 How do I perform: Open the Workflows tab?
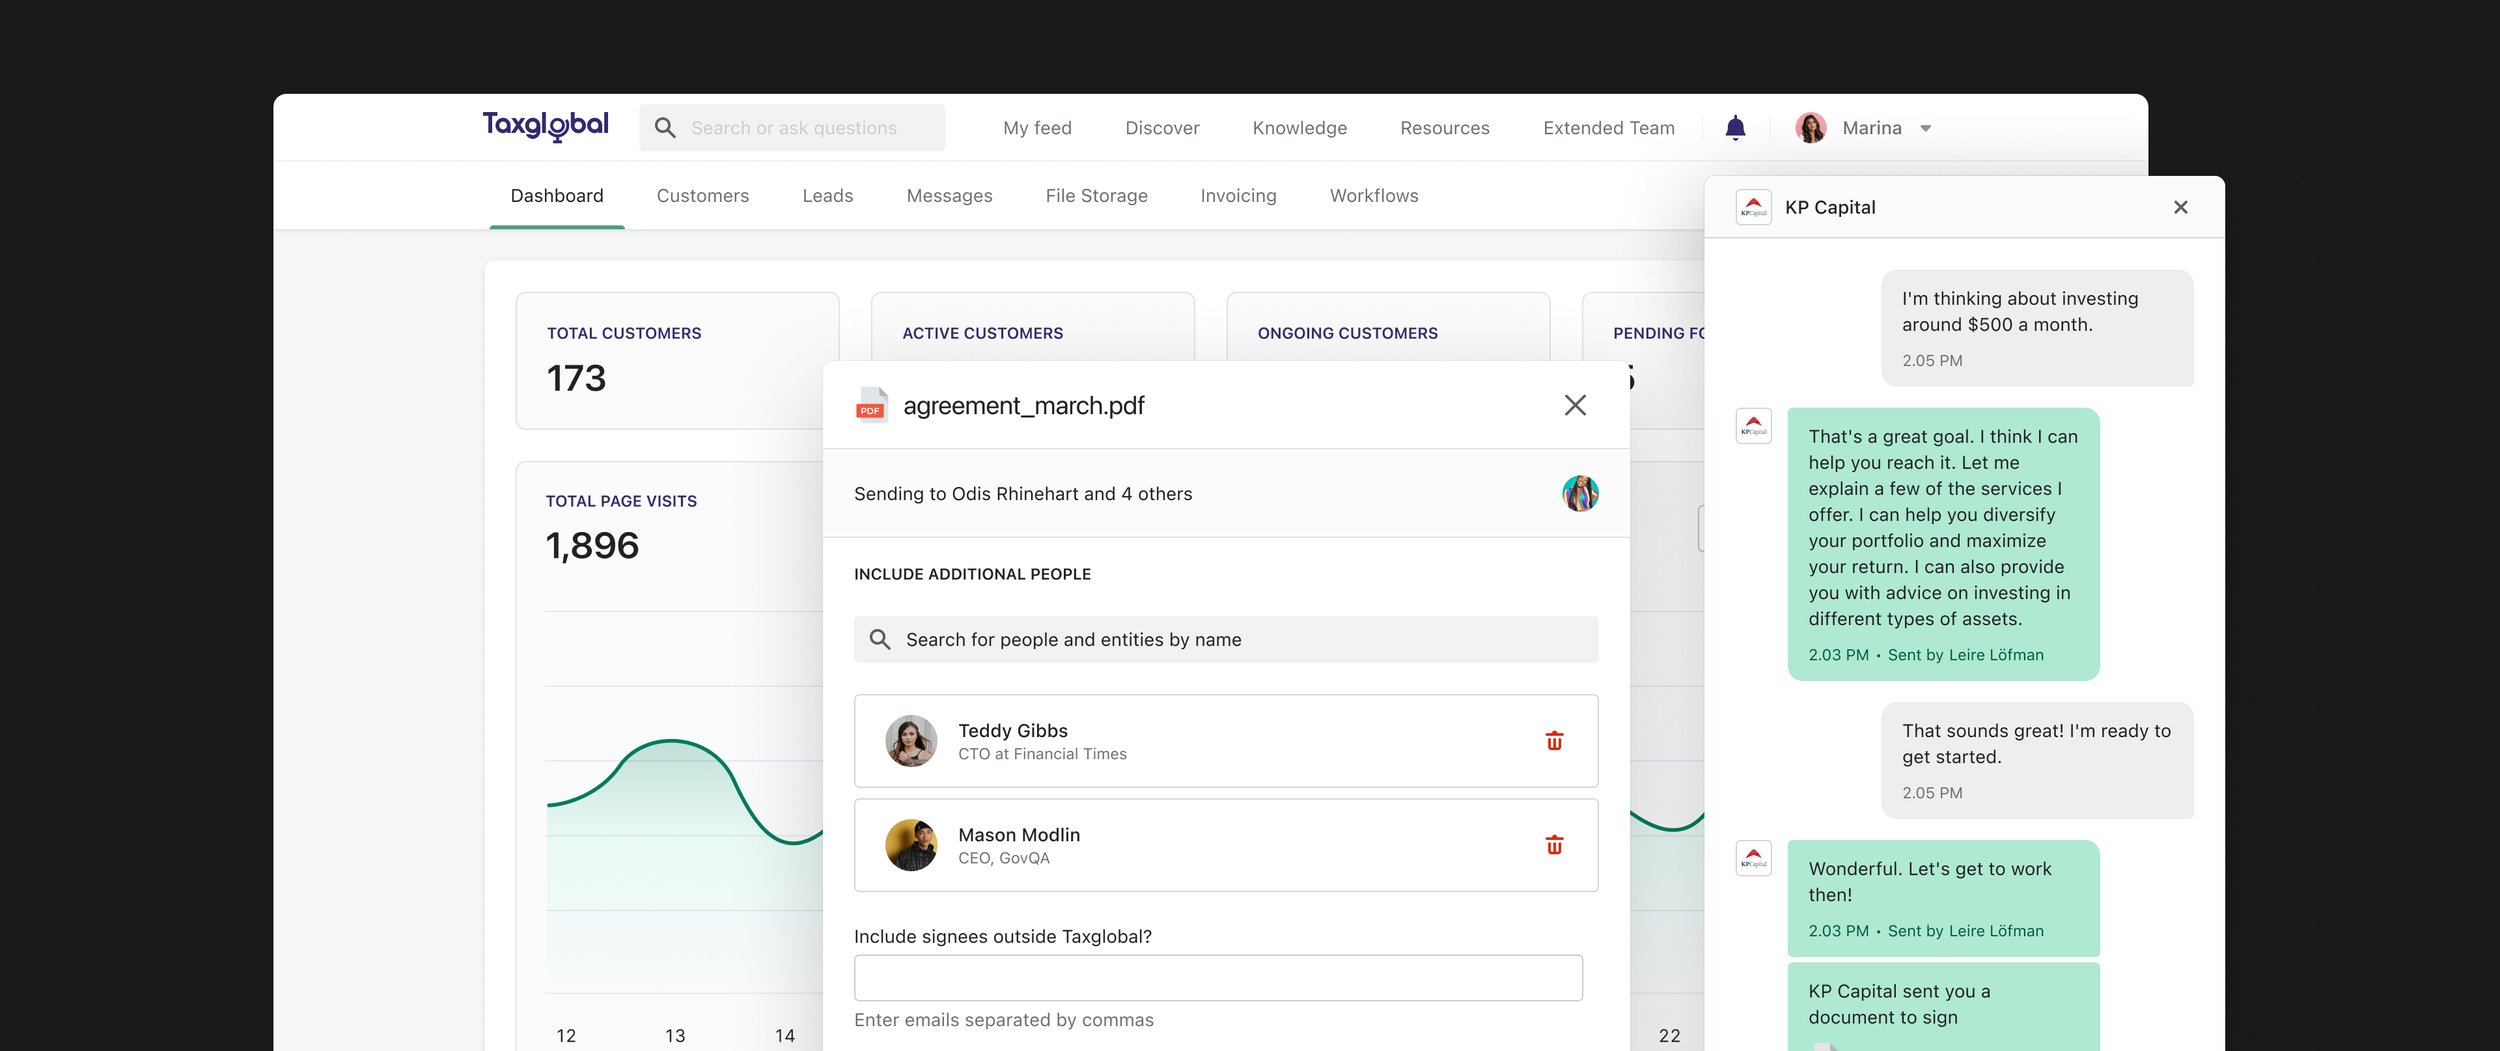(x=1373, y=196)
